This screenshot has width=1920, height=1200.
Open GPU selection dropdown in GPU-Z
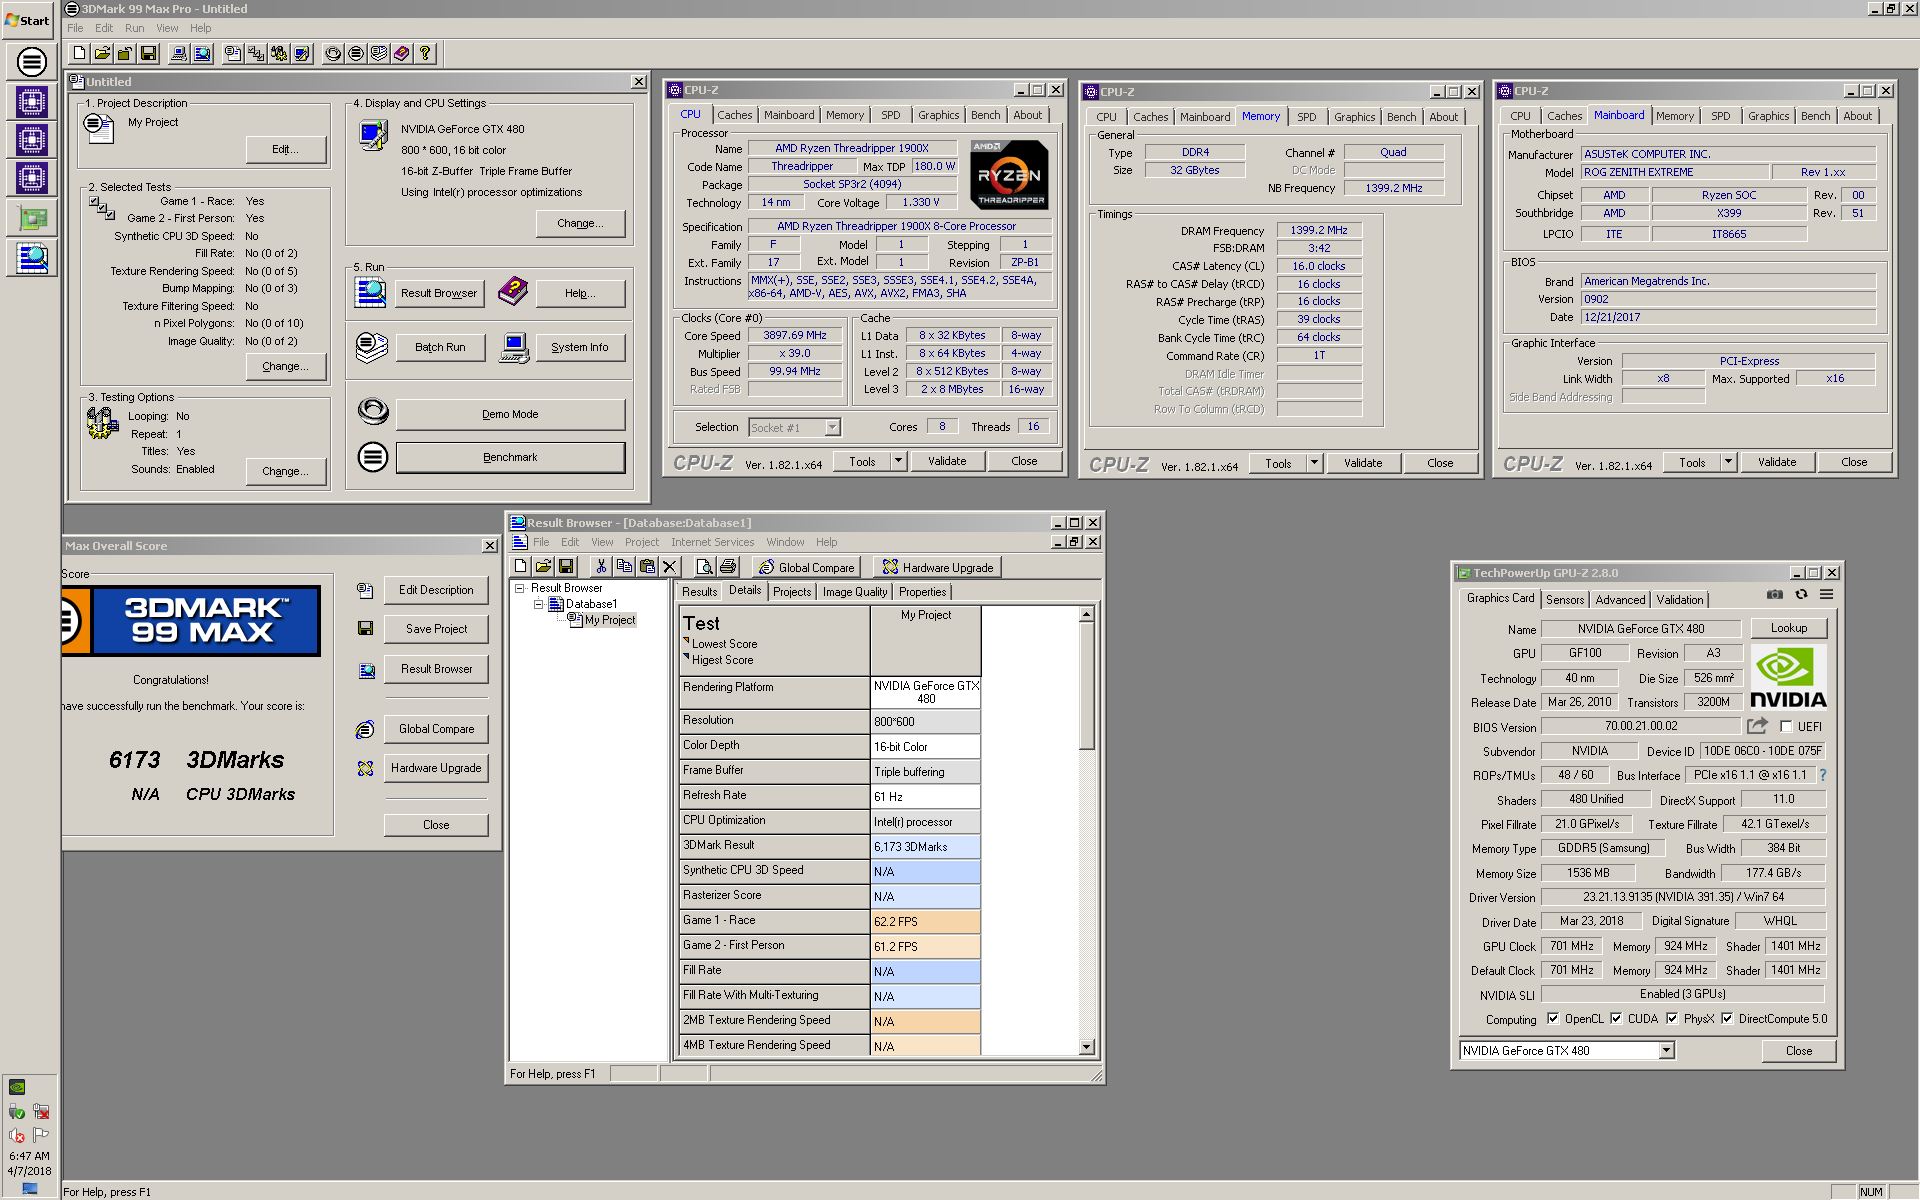pyautogui.click(x=1667, y=1050)
